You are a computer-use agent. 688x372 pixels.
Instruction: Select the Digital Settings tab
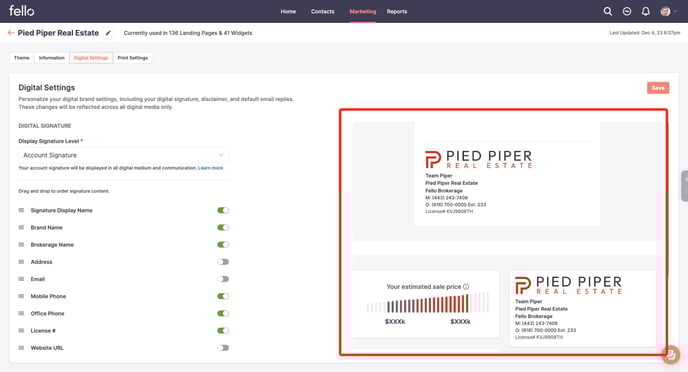91,58
